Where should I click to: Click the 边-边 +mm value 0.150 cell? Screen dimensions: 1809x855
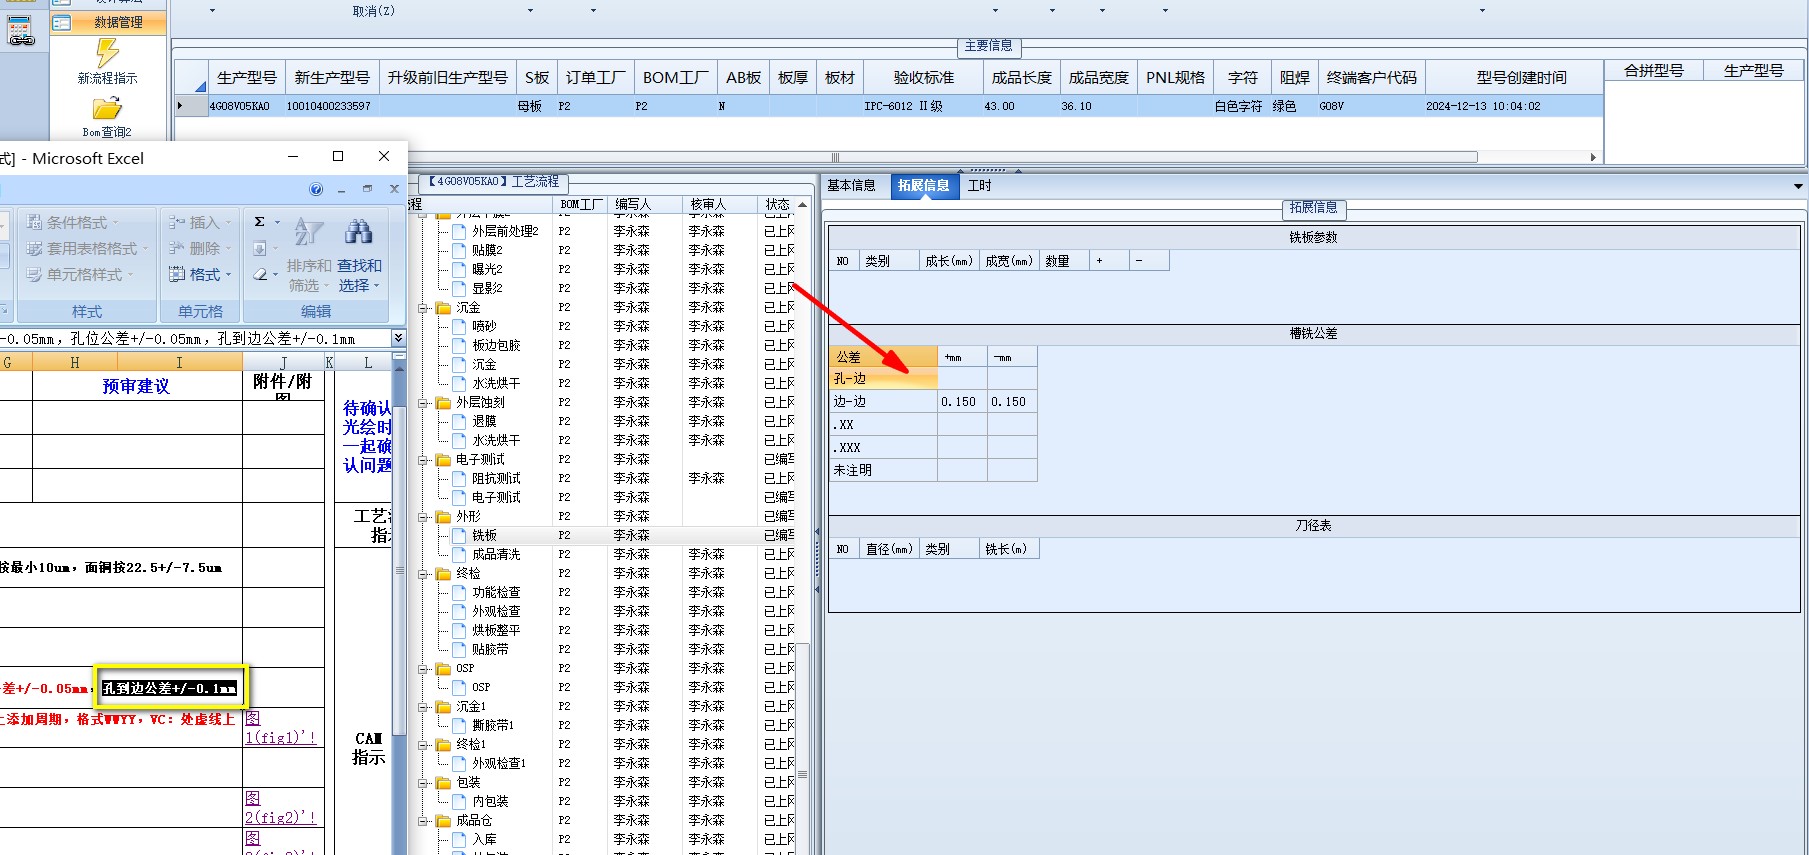[962, 402]
